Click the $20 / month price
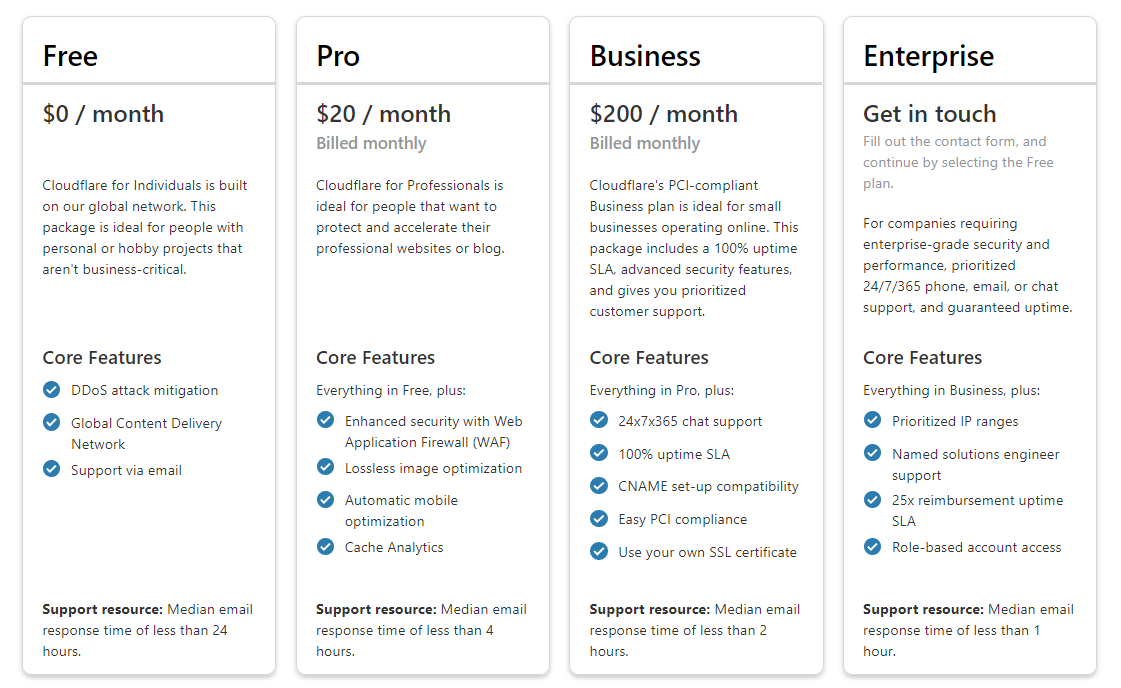The width and height of the screenshot is (1121, 688). [x=383, y=114]
